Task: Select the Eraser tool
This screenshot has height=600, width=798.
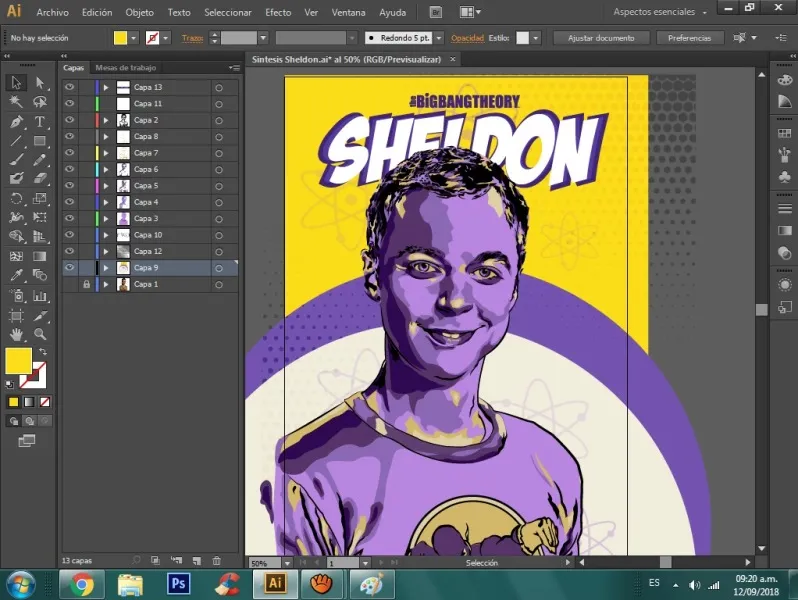Action: tap(40, 178)
